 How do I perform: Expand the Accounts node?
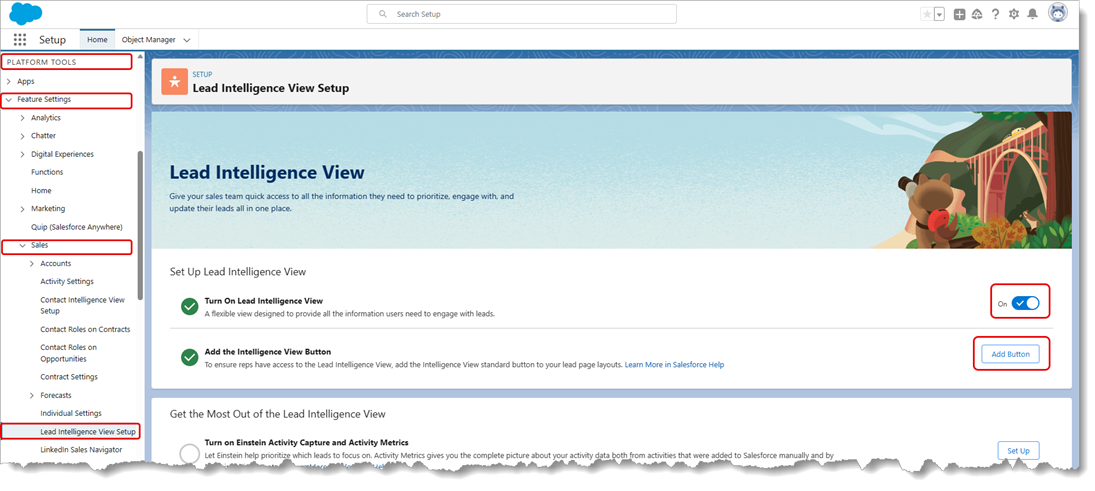32,264
